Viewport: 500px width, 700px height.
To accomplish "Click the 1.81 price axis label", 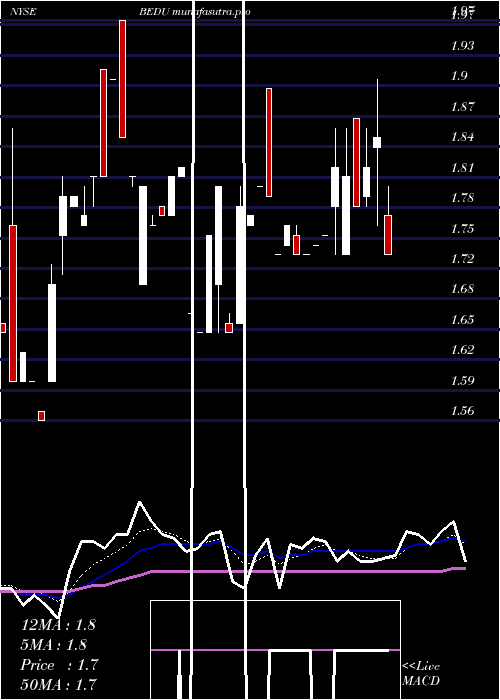I will pyautogui.click(x=463, y=168).
